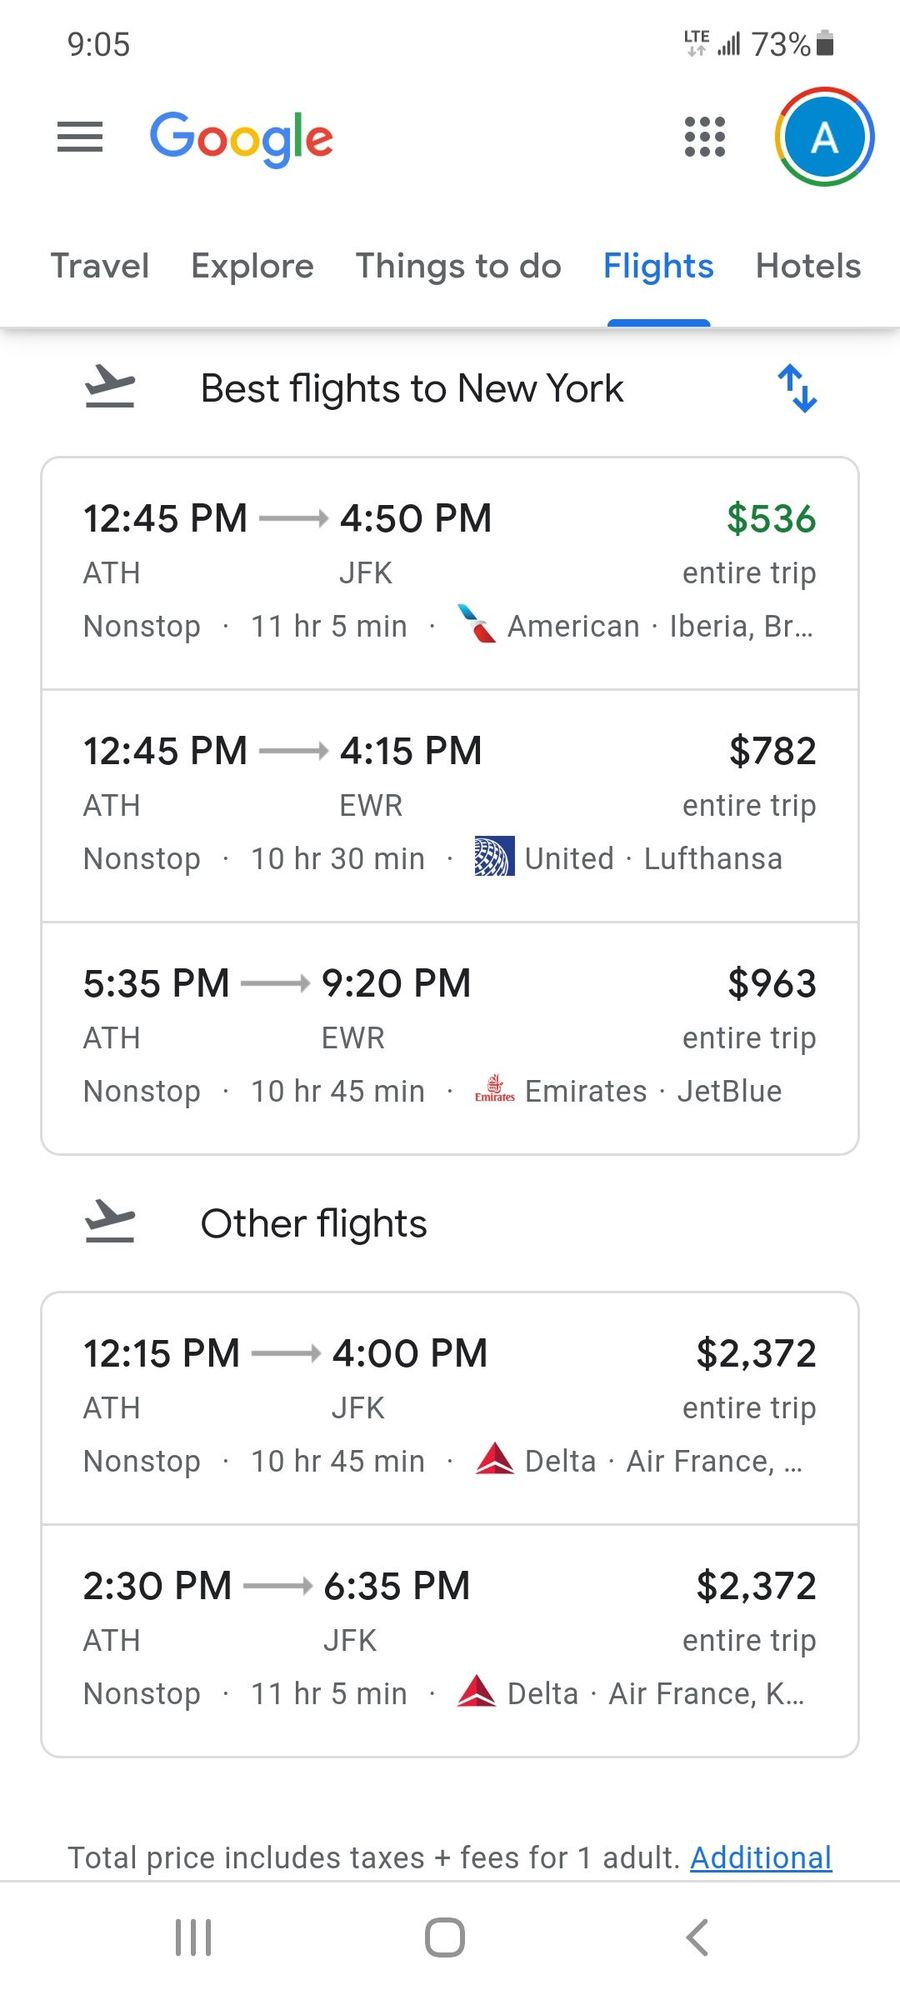The height and width of the screenshot is (2000, 900).
Task: Switch to the Explore tab
Action: [252, 266]
